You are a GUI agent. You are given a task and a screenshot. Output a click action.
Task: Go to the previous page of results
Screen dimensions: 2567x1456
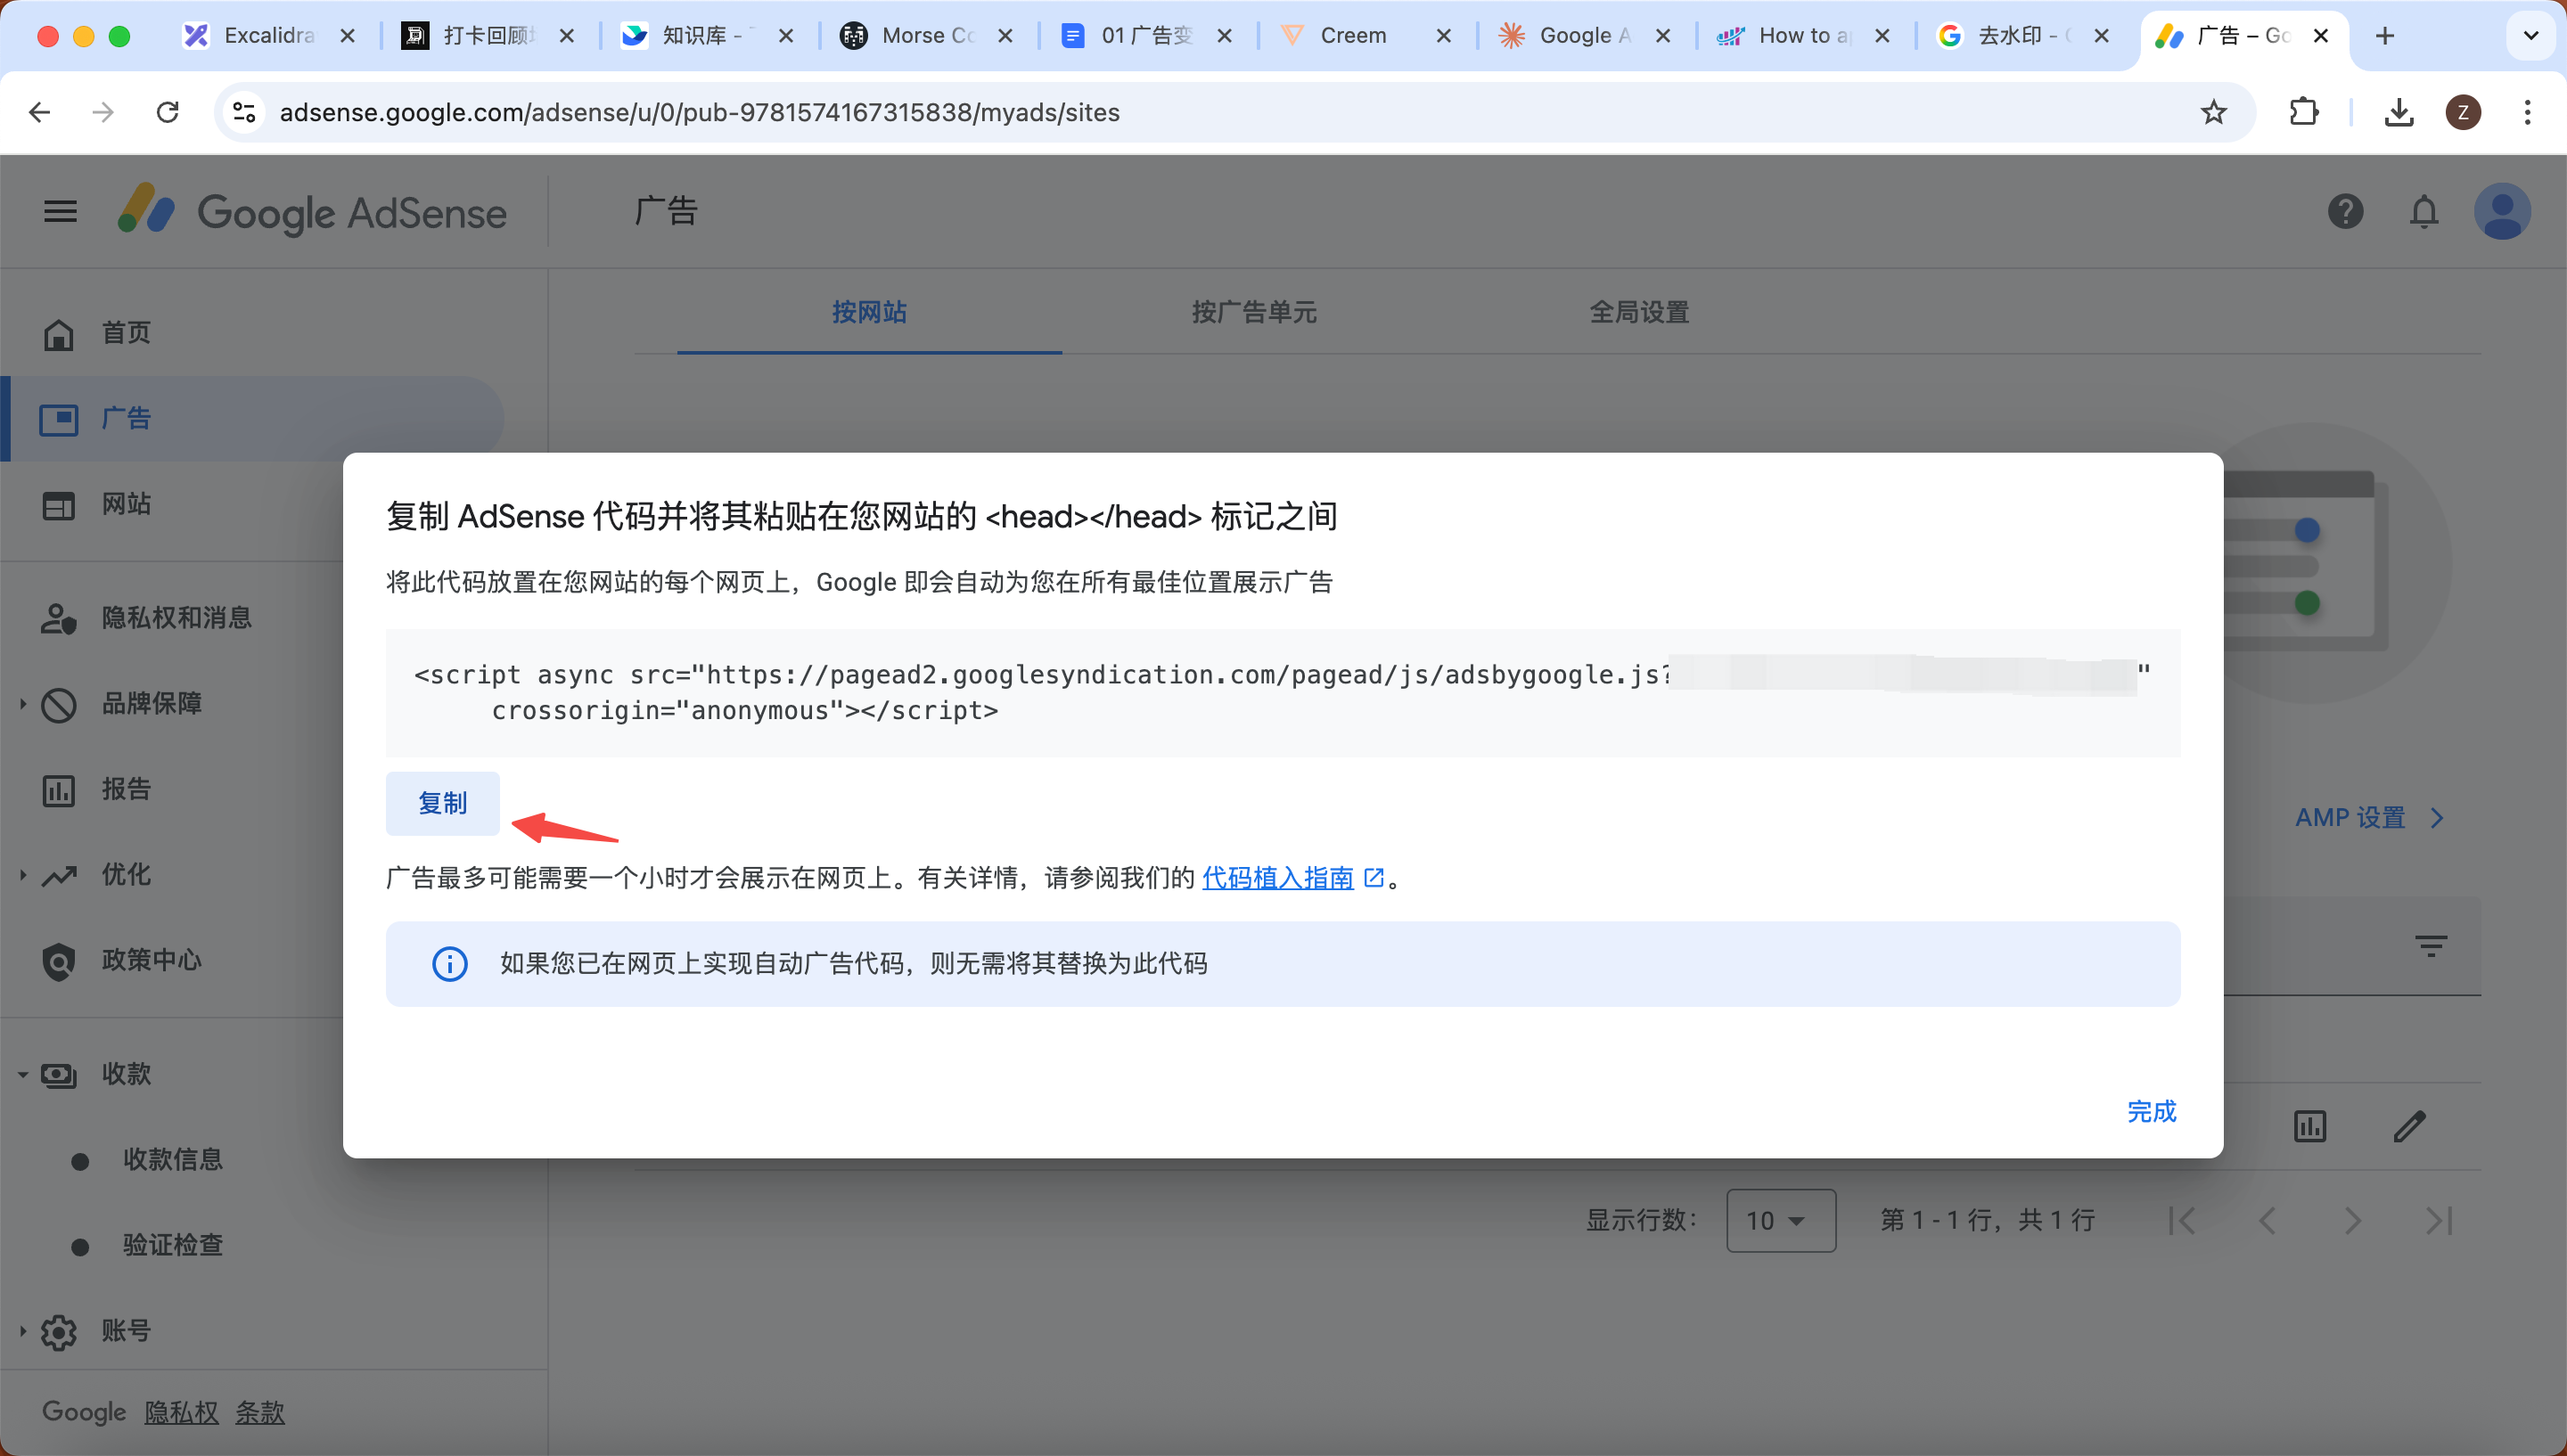click(2267, 1220)
